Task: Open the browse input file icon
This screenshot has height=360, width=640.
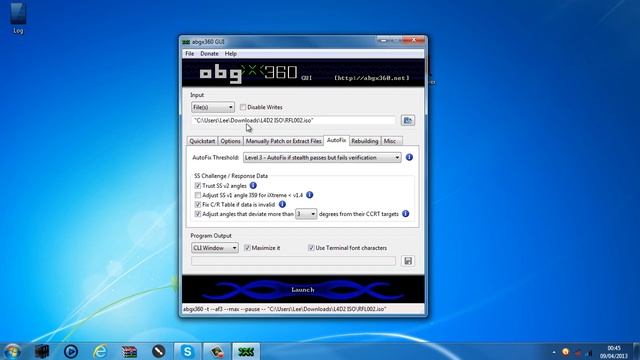Action: 407,120
